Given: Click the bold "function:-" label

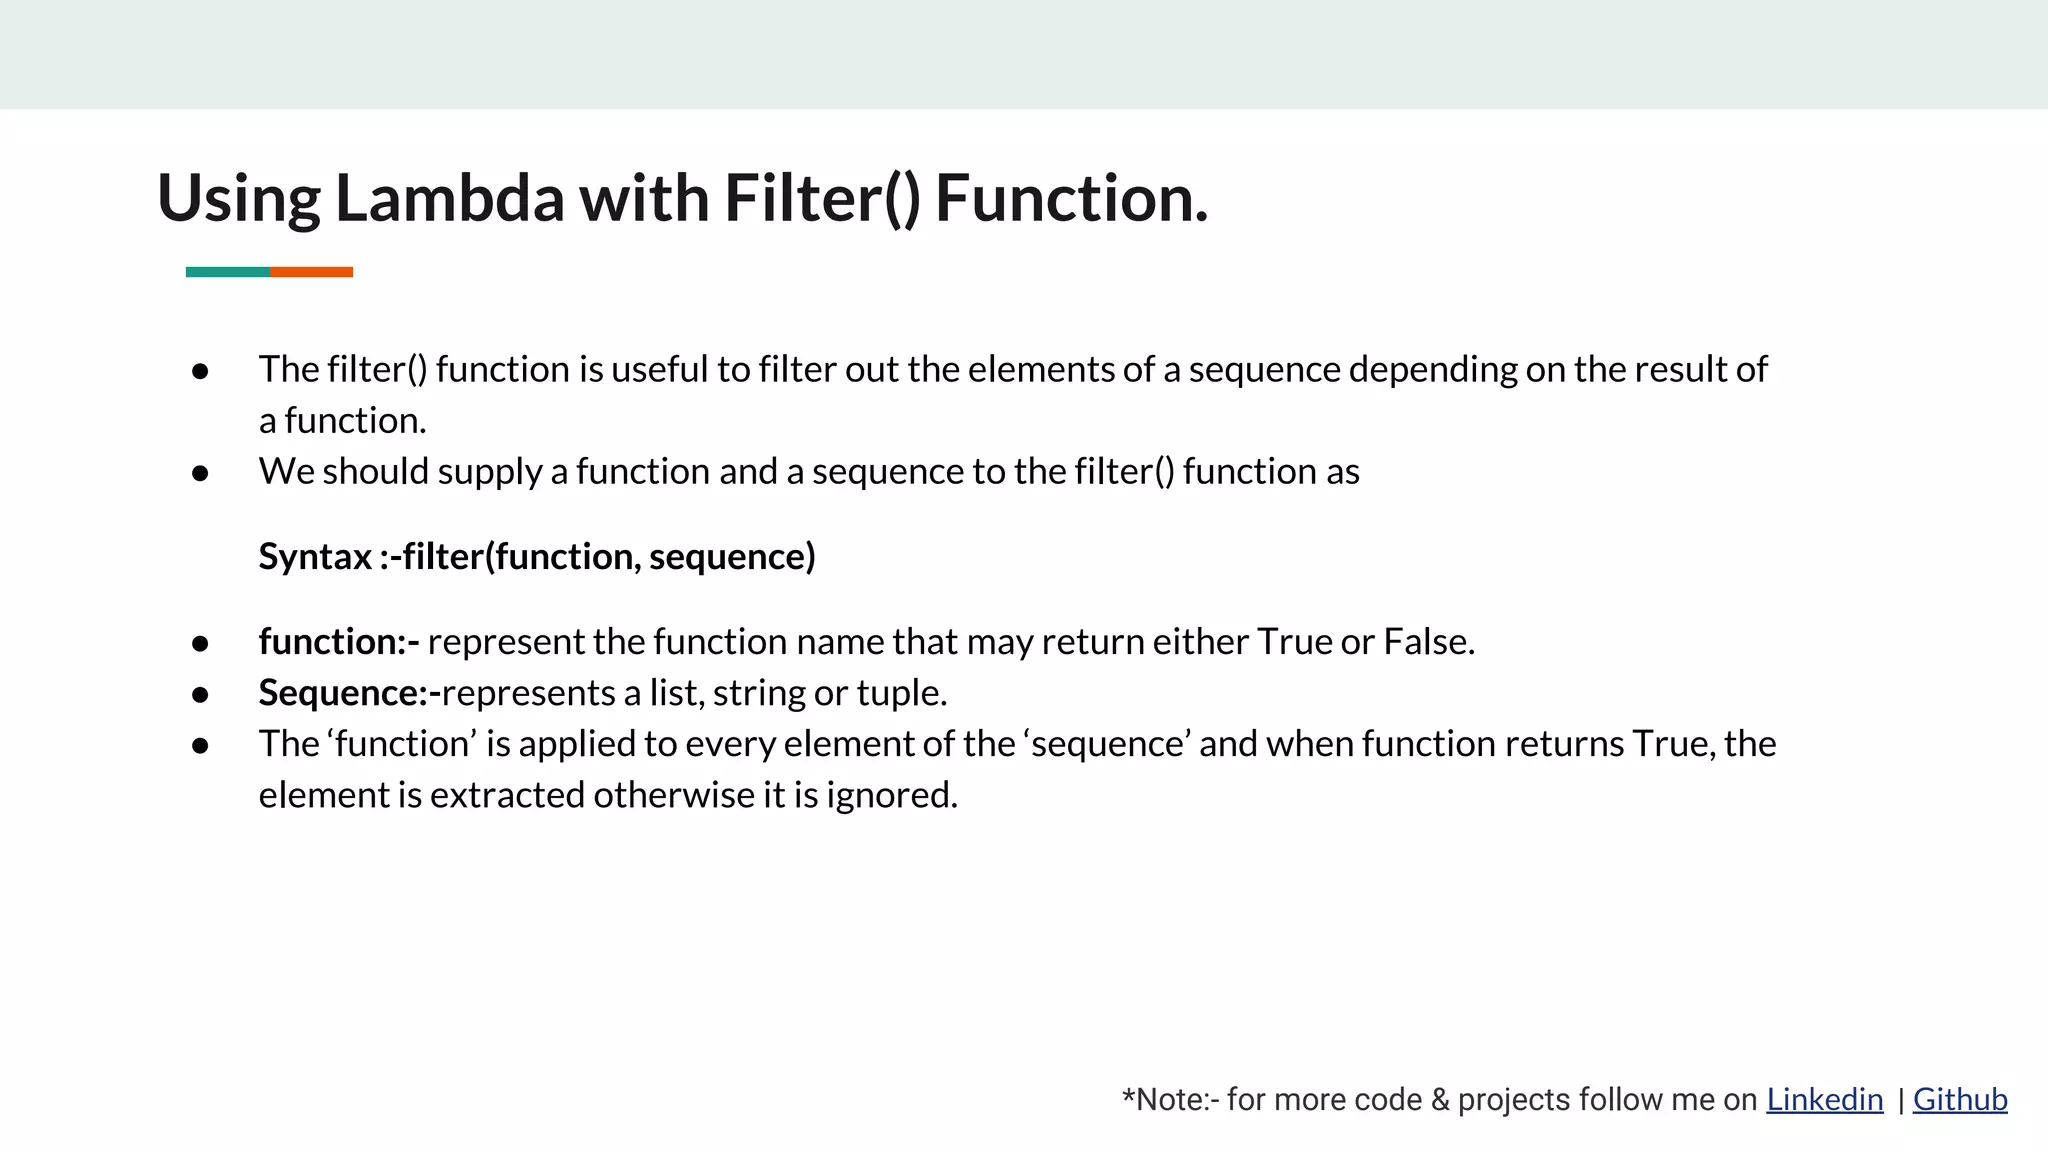Looking at the screenshot, I should [x=338, y=642].
